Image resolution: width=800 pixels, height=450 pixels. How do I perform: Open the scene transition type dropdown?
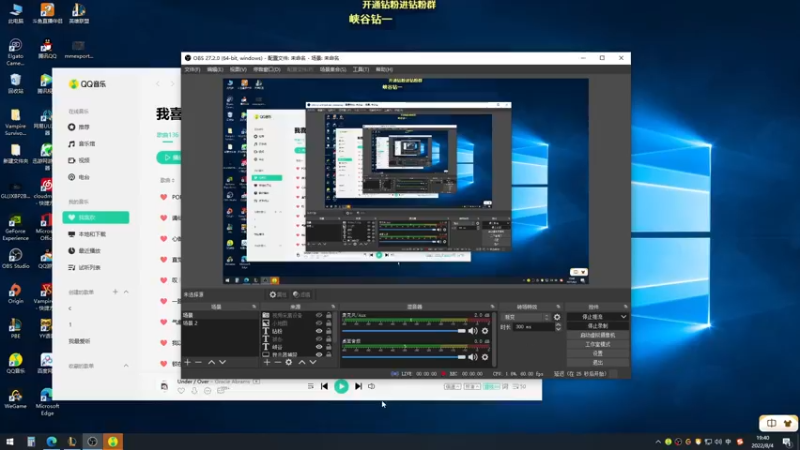pos(525,317)
